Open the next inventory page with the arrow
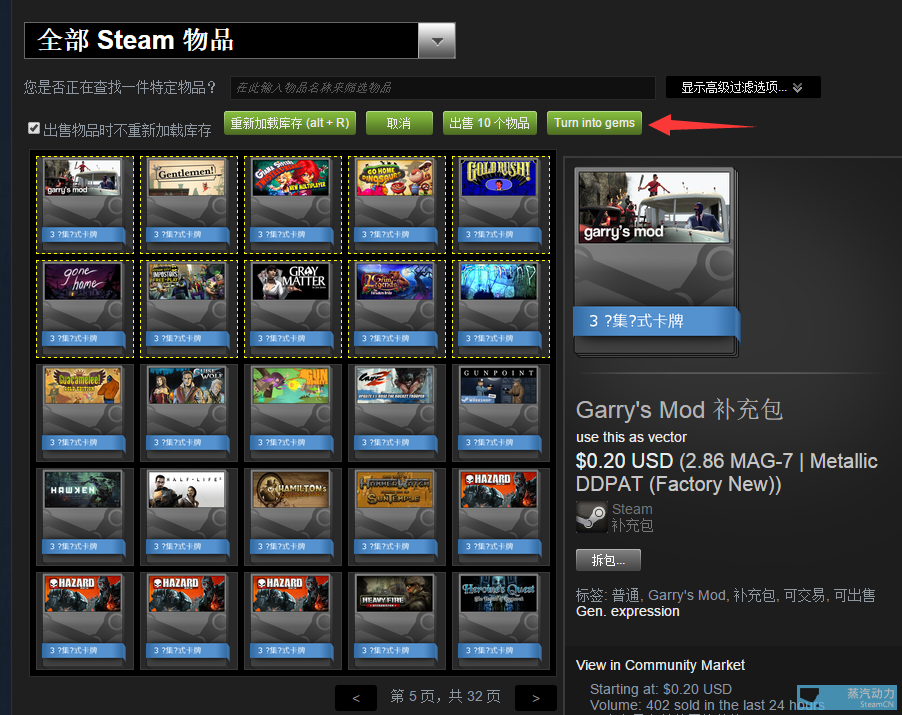Viewport: 902px width, 715px height. point(535,698)
